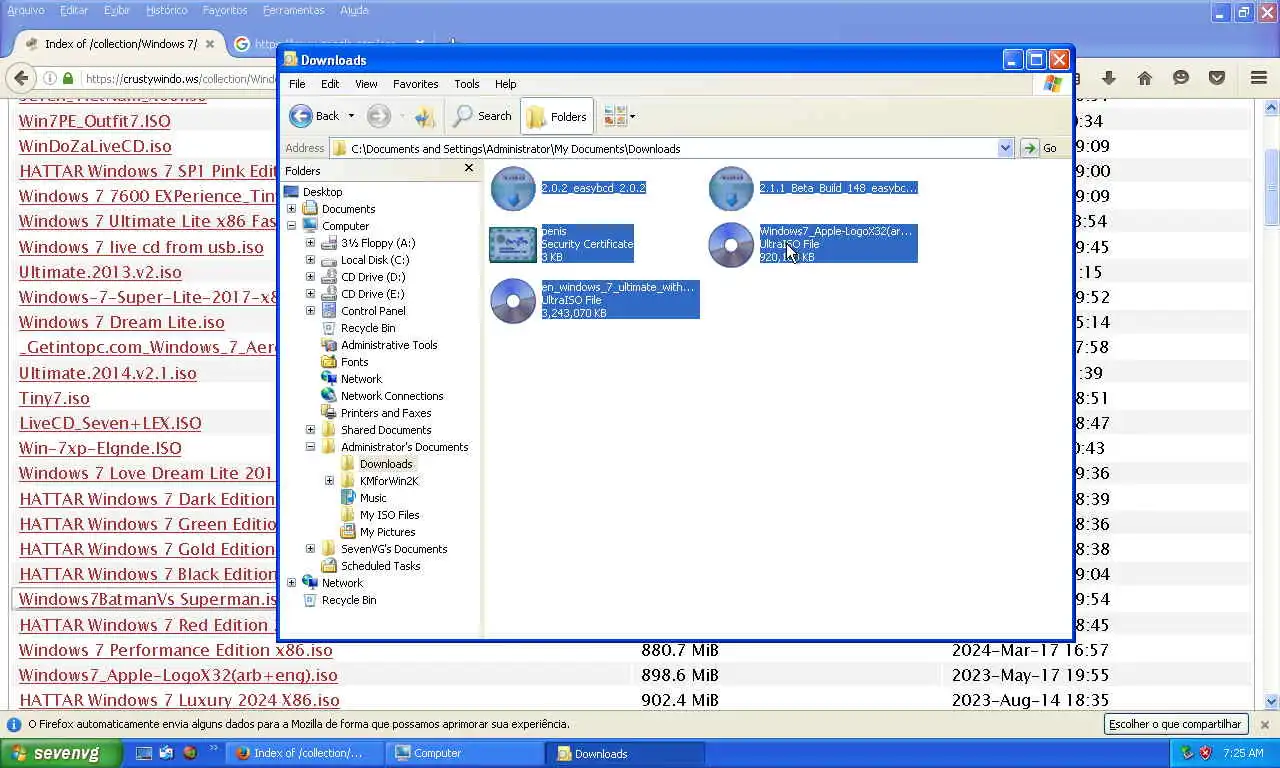The image size is (1280, 768).
Task: Open the Ultimate.2013.v2.iso link
Action: 100,272
